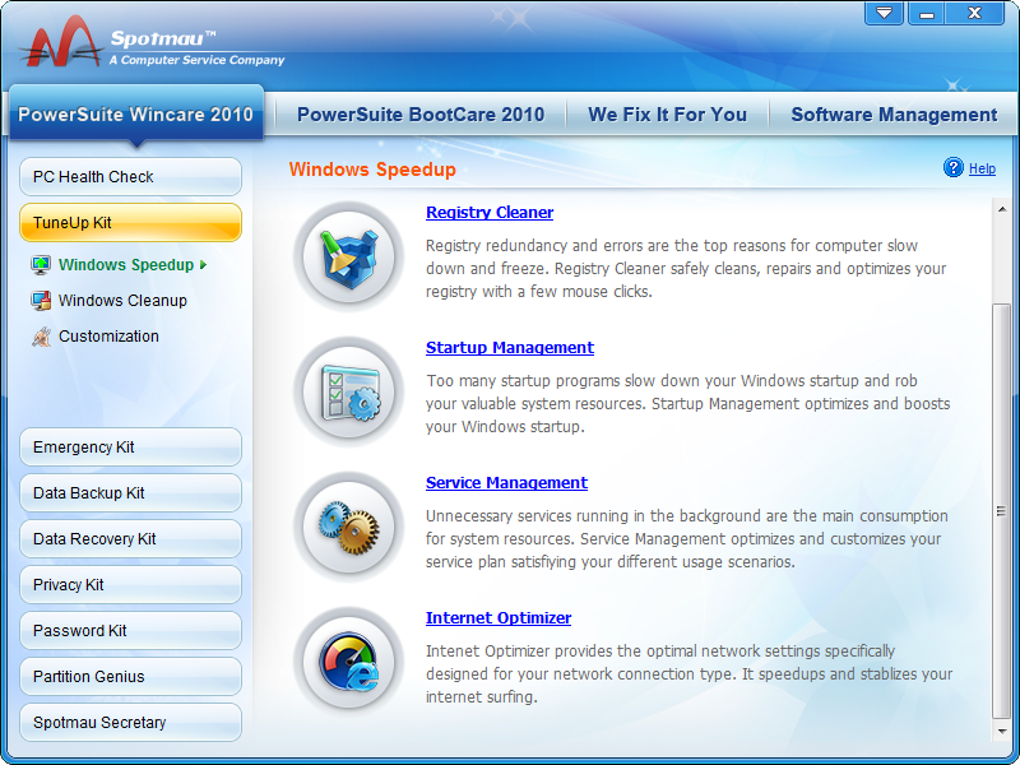Click 'A Computer Service Company' tagline
The height and width of the screenshot is (765, 1020).
coord(197,60)
